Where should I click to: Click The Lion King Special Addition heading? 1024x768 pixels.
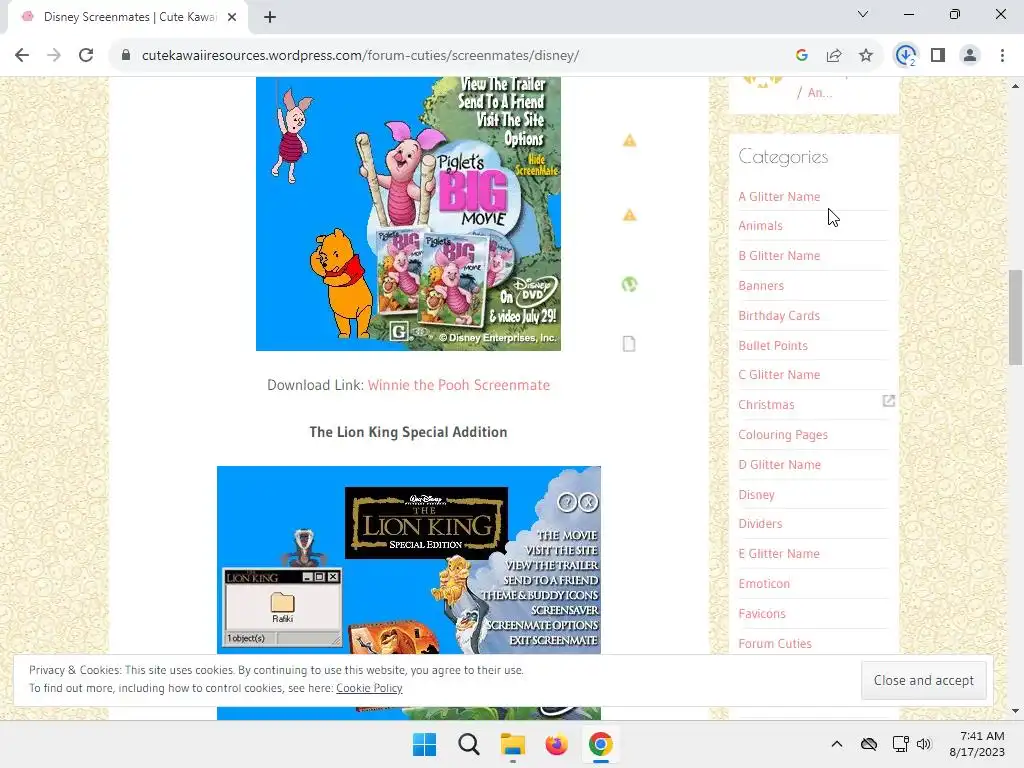(408, 432)
